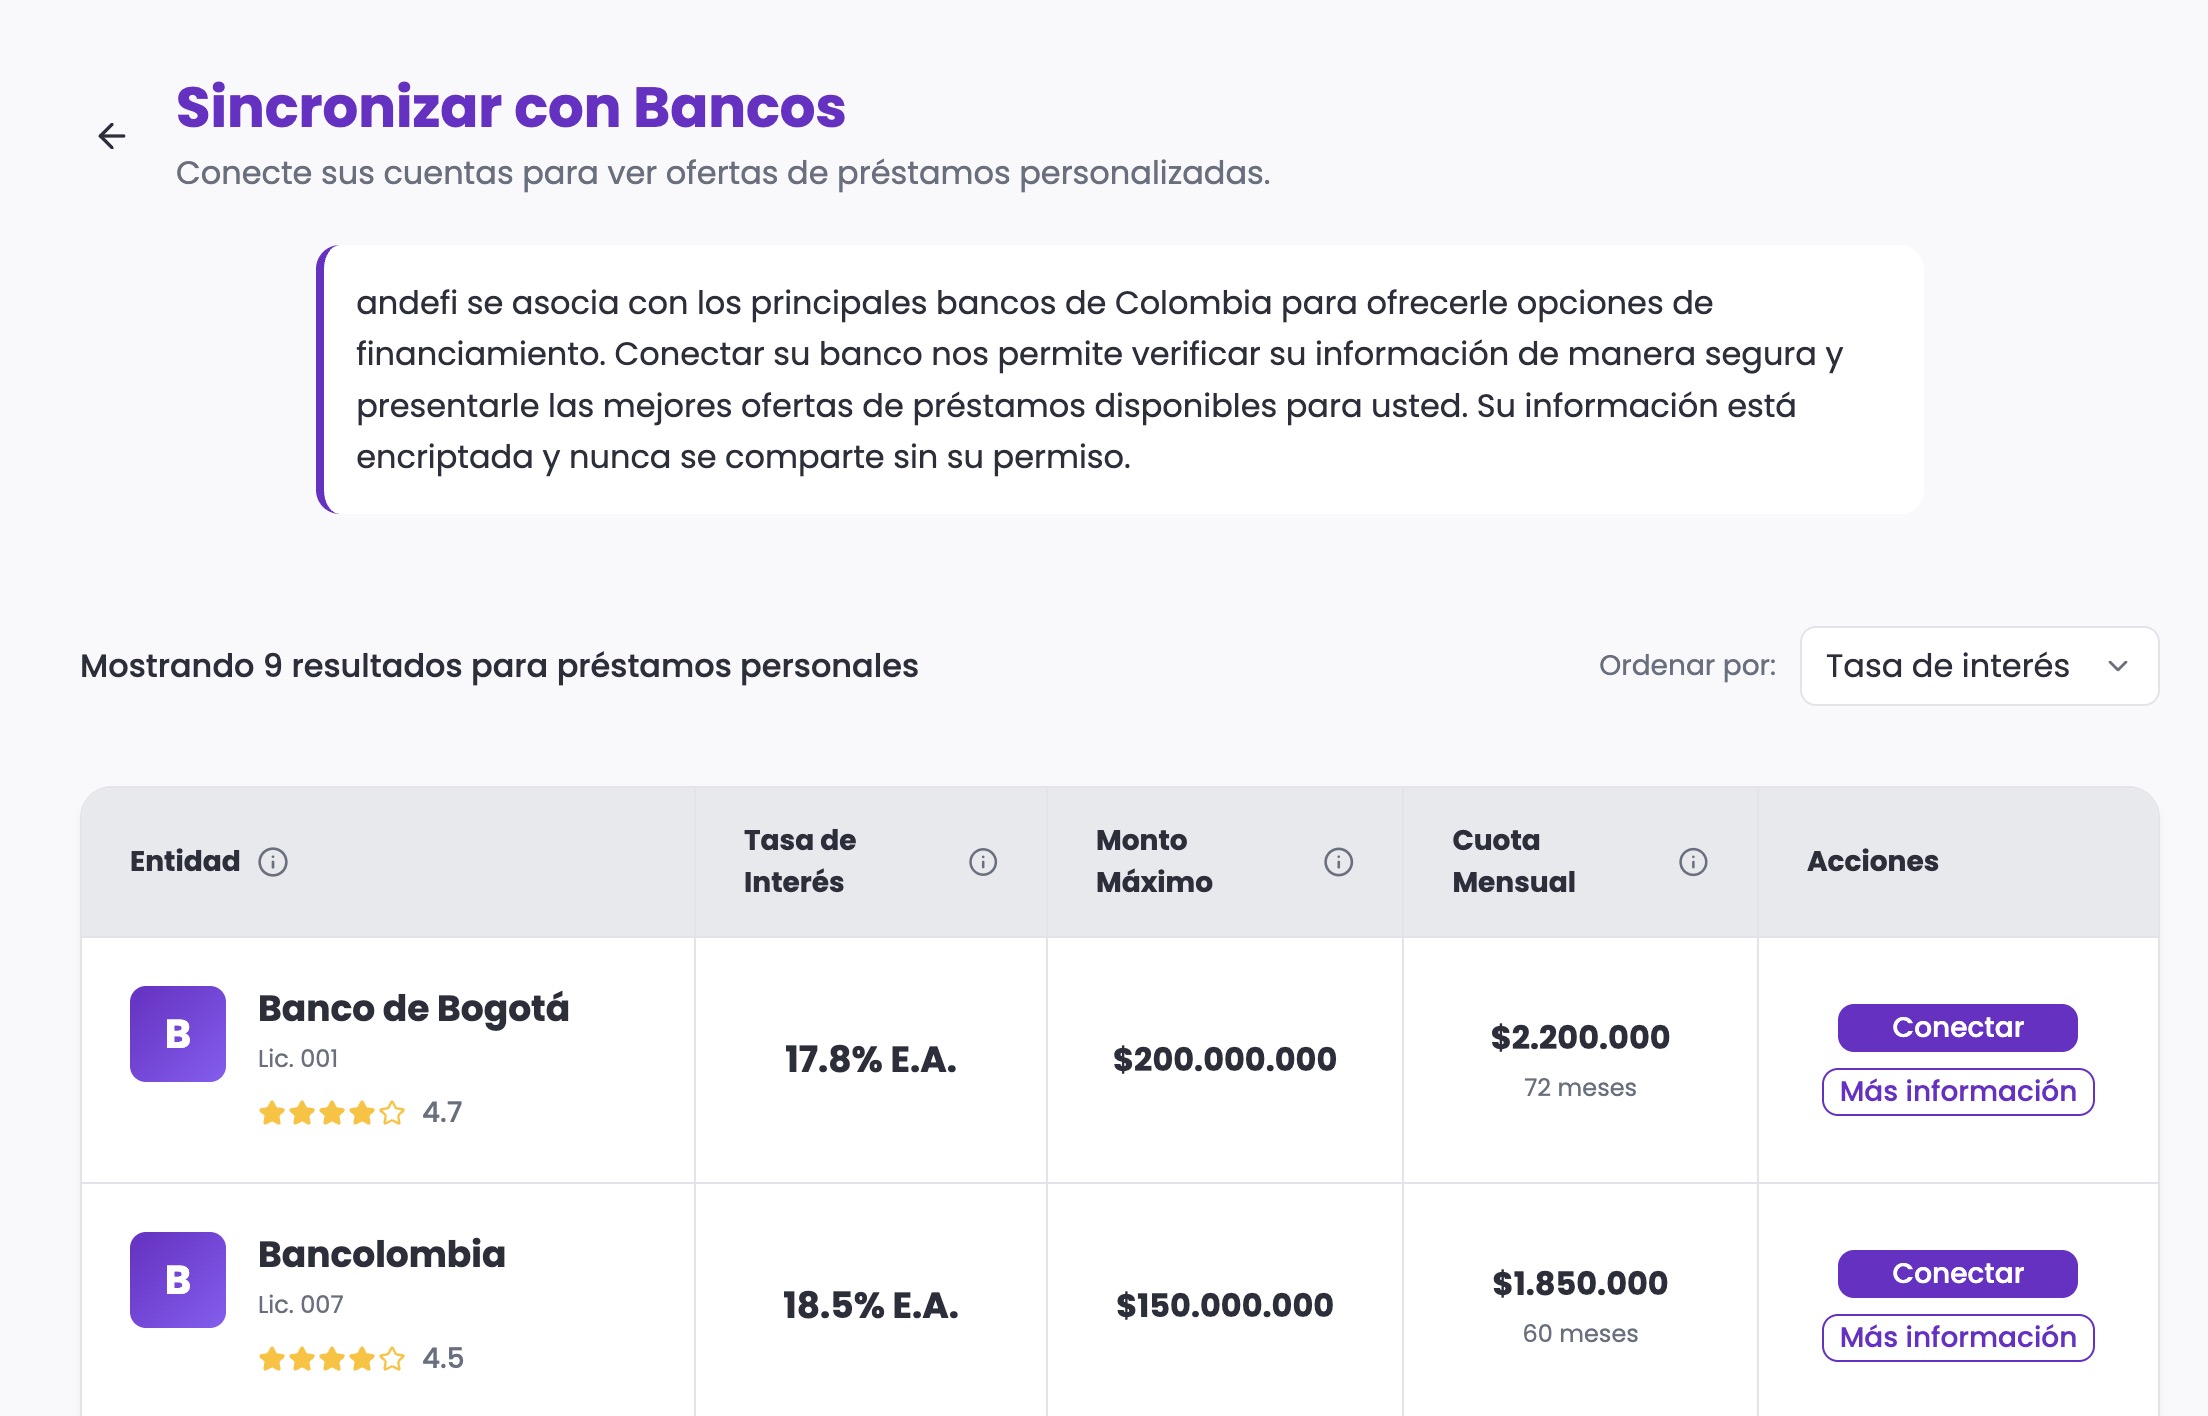The image size is (2208, 1416).
Task: Click the Entidad info icon
Action: [x=273, y=861]
